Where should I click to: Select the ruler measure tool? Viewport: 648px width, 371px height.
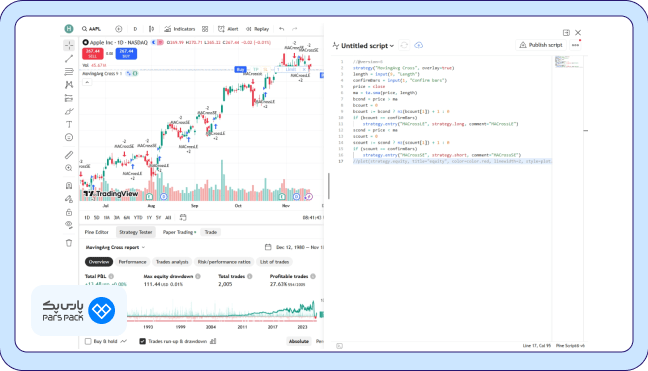click(x=69, y=155)
